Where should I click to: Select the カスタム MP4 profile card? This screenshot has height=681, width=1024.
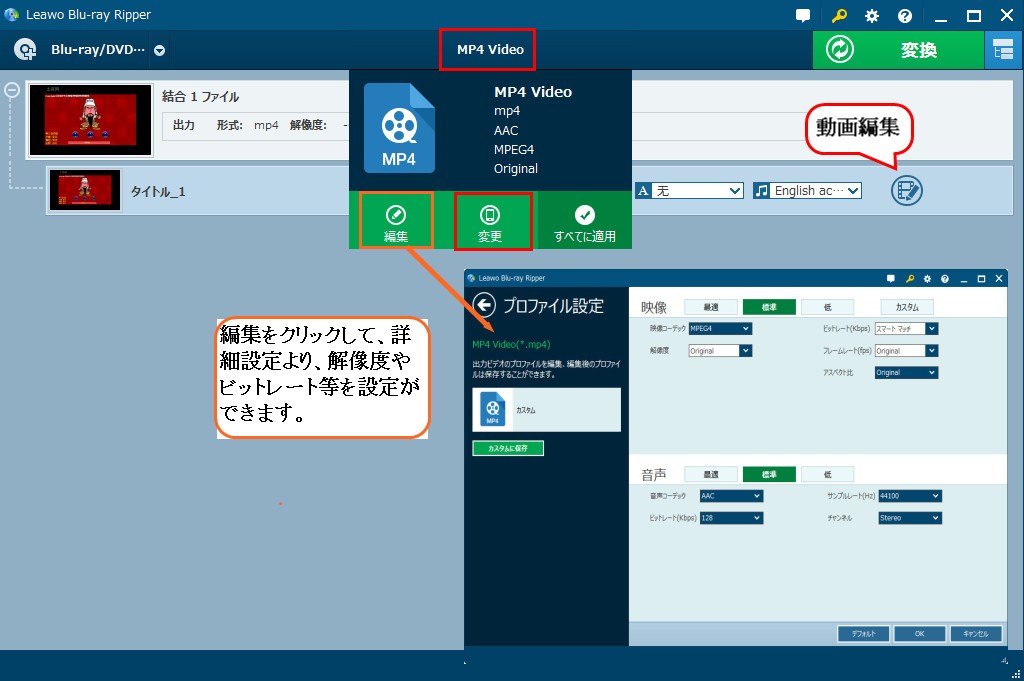point(547,410)
